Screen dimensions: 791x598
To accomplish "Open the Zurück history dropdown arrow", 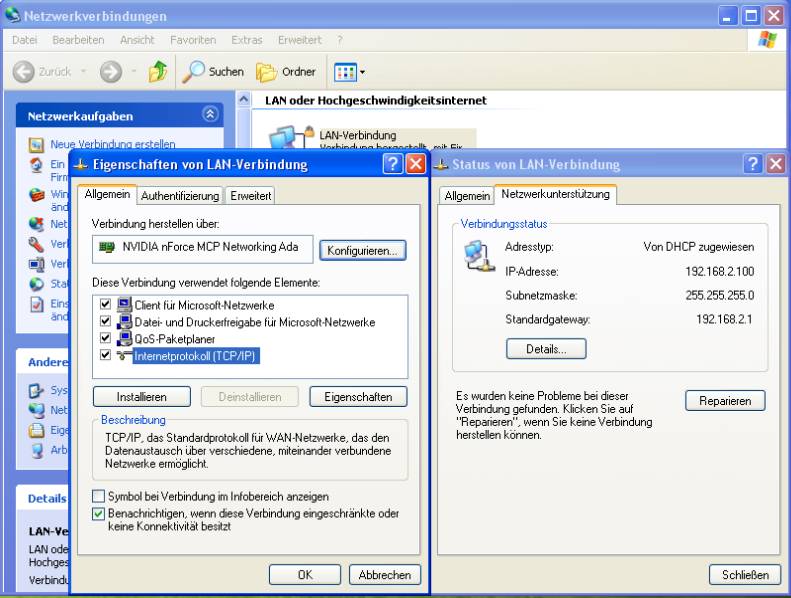I will coord(84,72).
